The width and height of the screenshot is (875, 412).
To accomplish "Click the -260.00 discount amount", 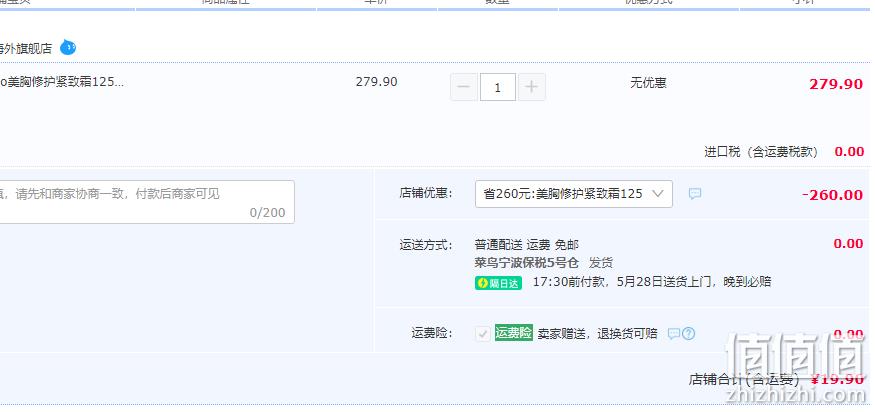I will click(833, 195).
